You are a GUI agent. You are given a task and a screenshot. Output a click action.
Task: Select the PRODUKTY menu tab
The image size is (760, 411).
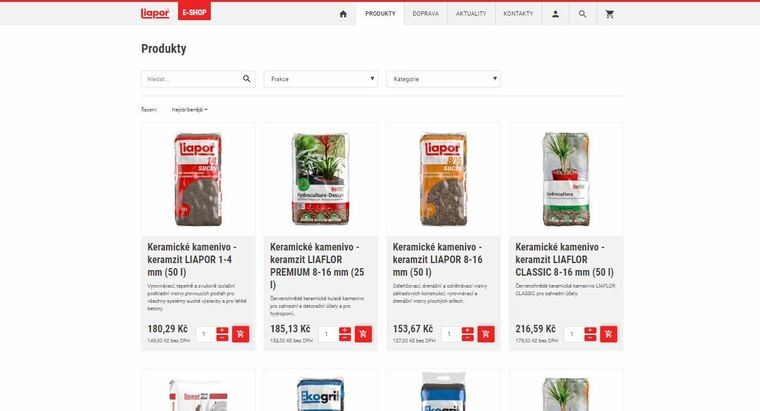coord(380,14)
